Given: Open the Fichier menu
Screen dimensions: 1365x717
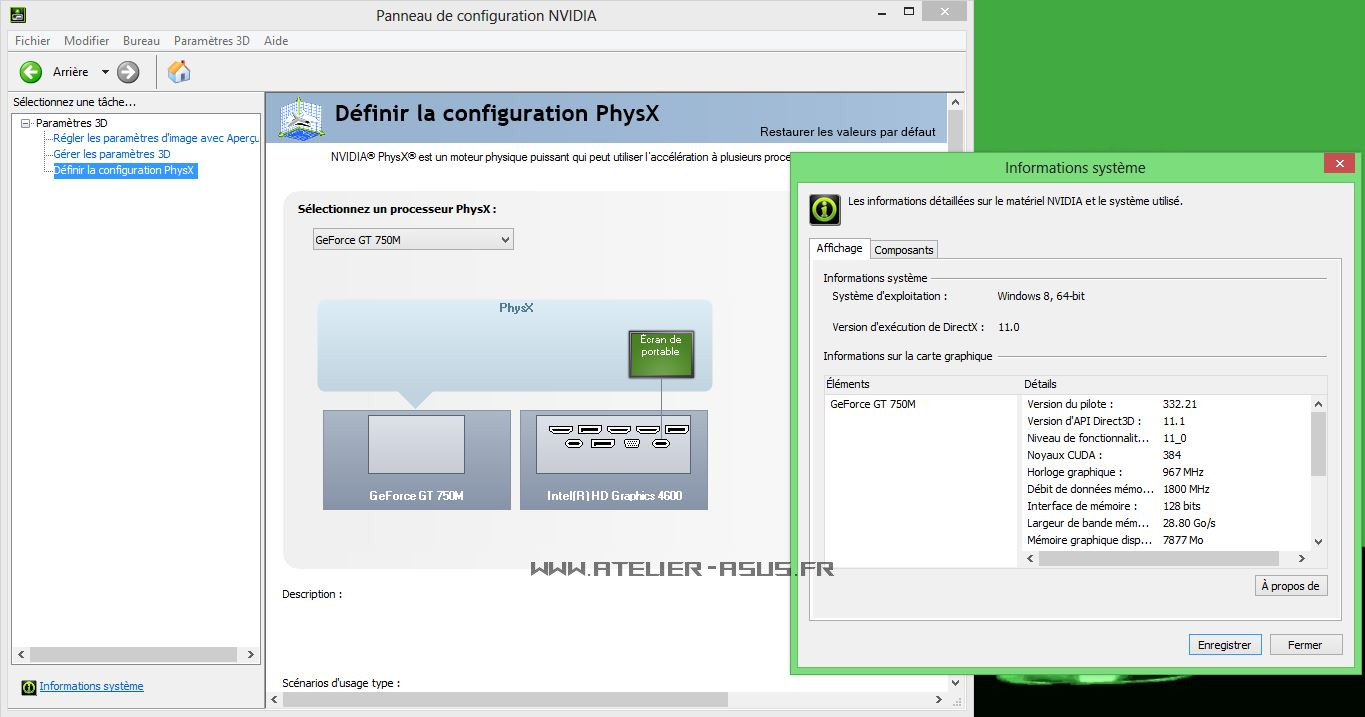Looking at the screenshot, I should [x=32, y=41].
